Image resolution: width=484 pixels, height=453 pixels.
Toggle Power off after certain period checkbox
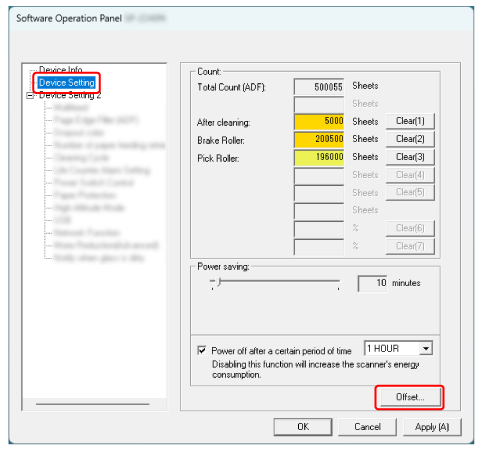click(202, 350)
